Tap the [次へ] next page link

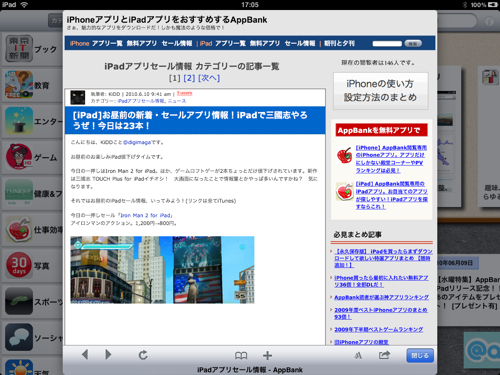(209, 78)
